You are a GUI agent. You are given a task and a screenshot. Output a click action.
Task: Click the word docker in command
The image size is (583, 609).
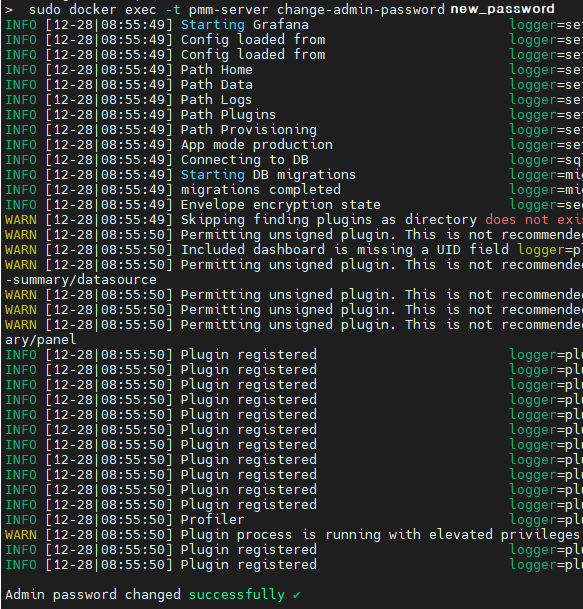(x=93, y=9)
